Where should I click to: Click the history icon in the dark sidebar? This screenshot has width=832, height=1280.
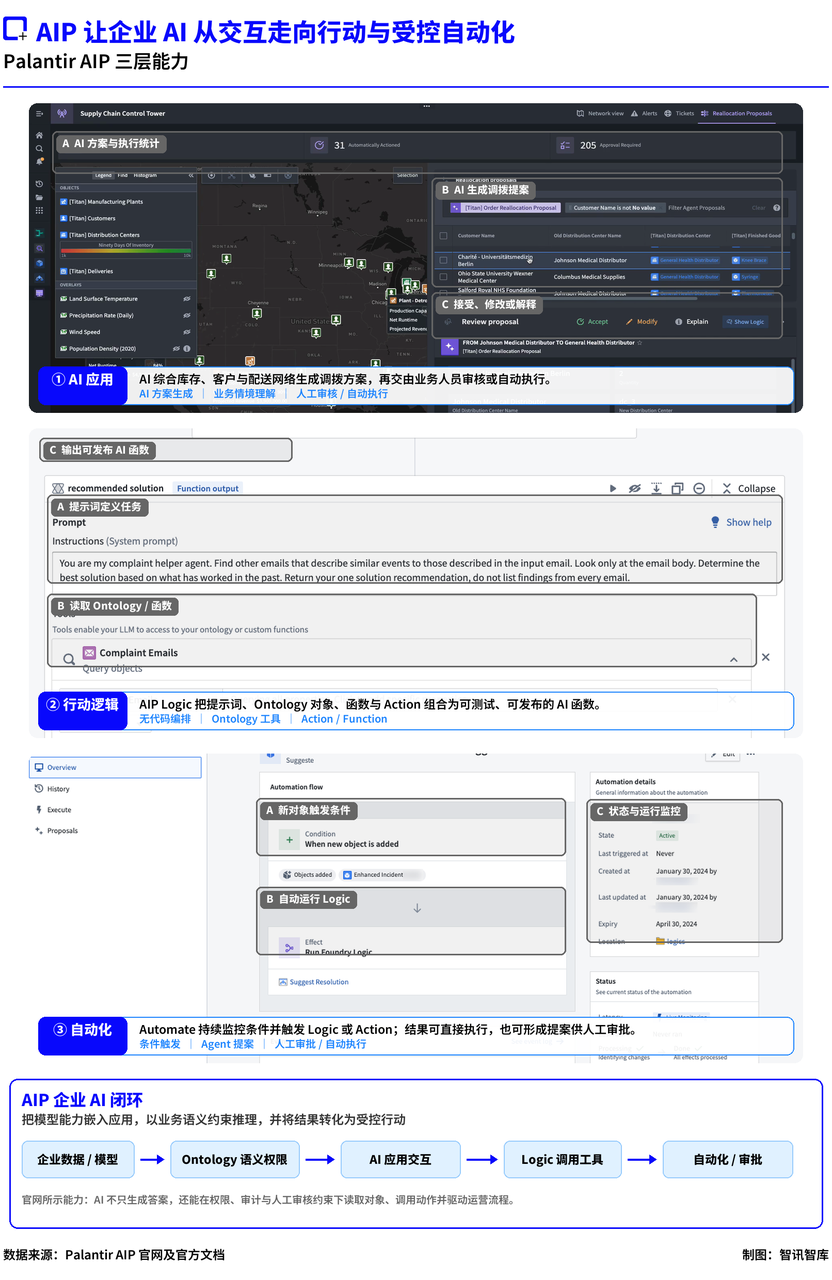[x=40, y=184]
